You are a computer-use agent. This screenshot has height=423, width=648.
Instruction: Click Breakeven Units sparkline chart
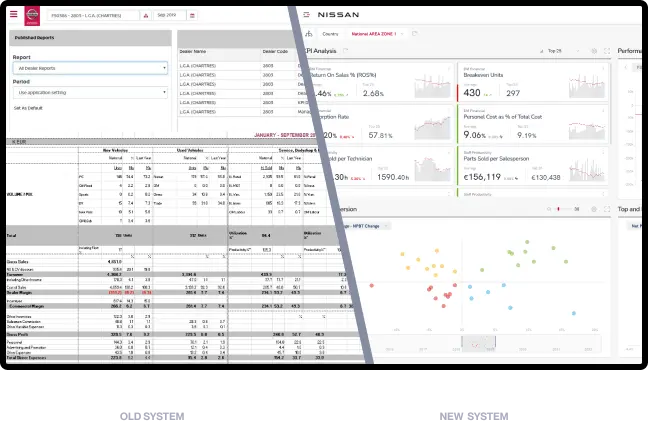(587, 86)
